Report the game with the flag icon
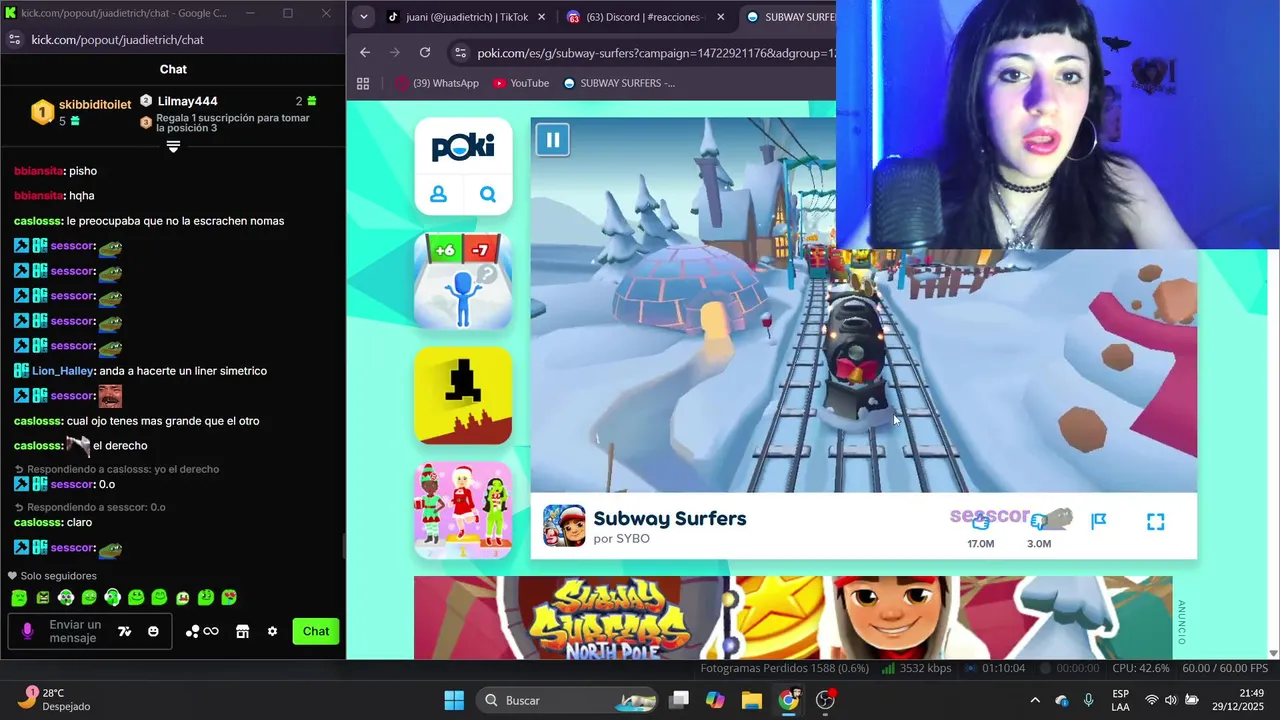The image size is (1280, 720). point(1098,521)
